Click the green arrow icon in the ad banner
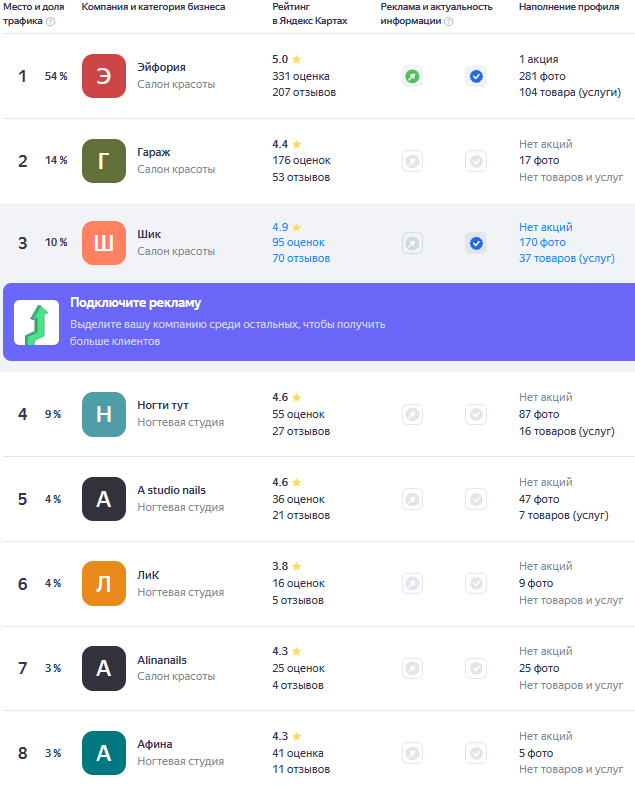635x790 pixels. tap(36, 322)
